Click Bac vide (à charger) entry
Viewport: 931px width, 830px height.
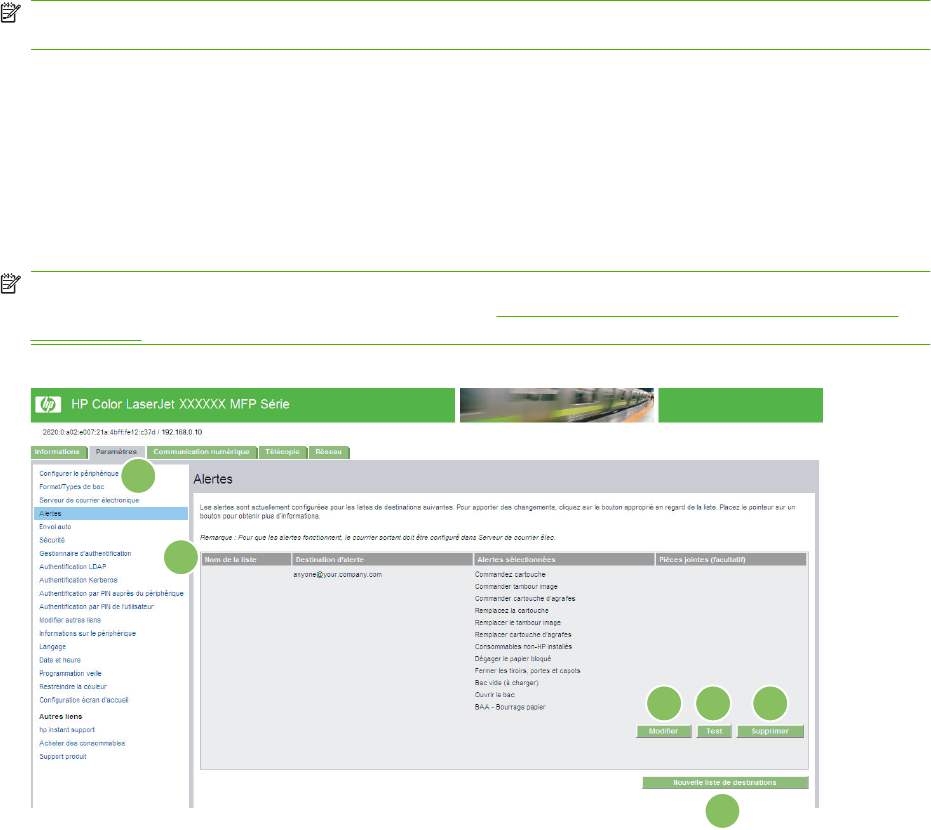(506, 683)
